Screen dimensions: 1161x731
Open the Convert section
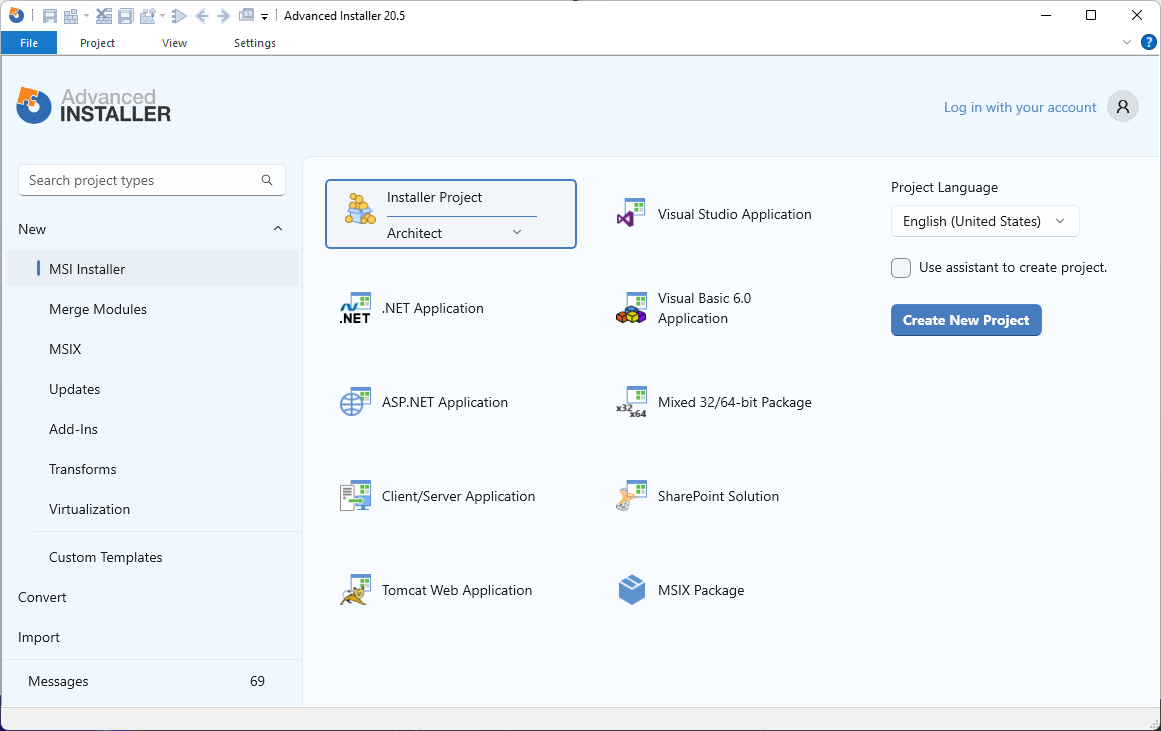[42, 597]
